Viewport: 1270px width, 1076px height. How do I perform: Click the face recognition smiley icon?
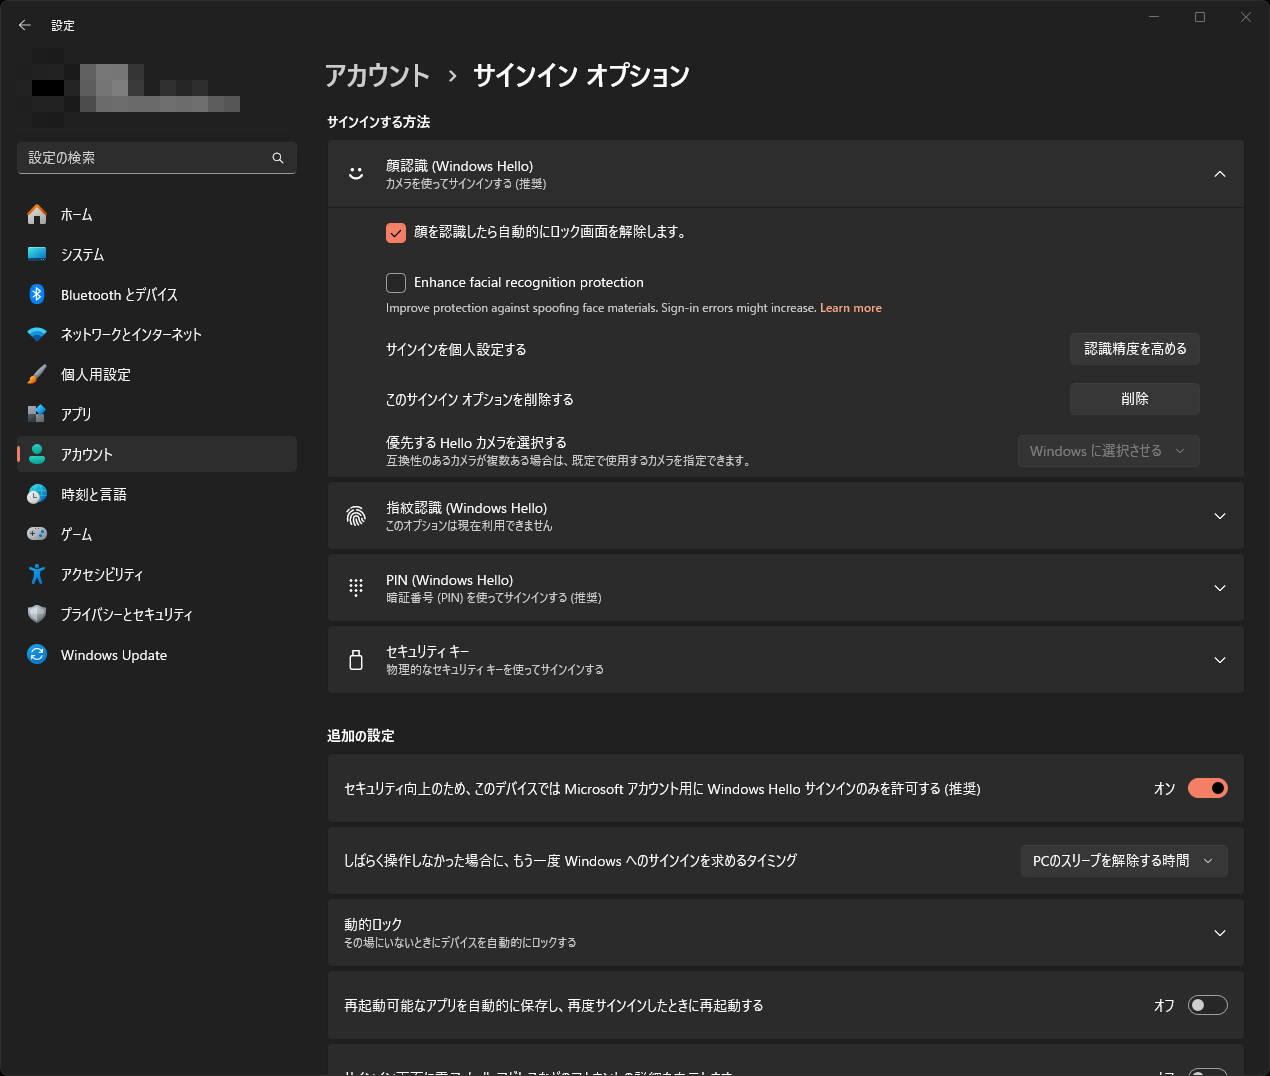click(x=356, y=174)
